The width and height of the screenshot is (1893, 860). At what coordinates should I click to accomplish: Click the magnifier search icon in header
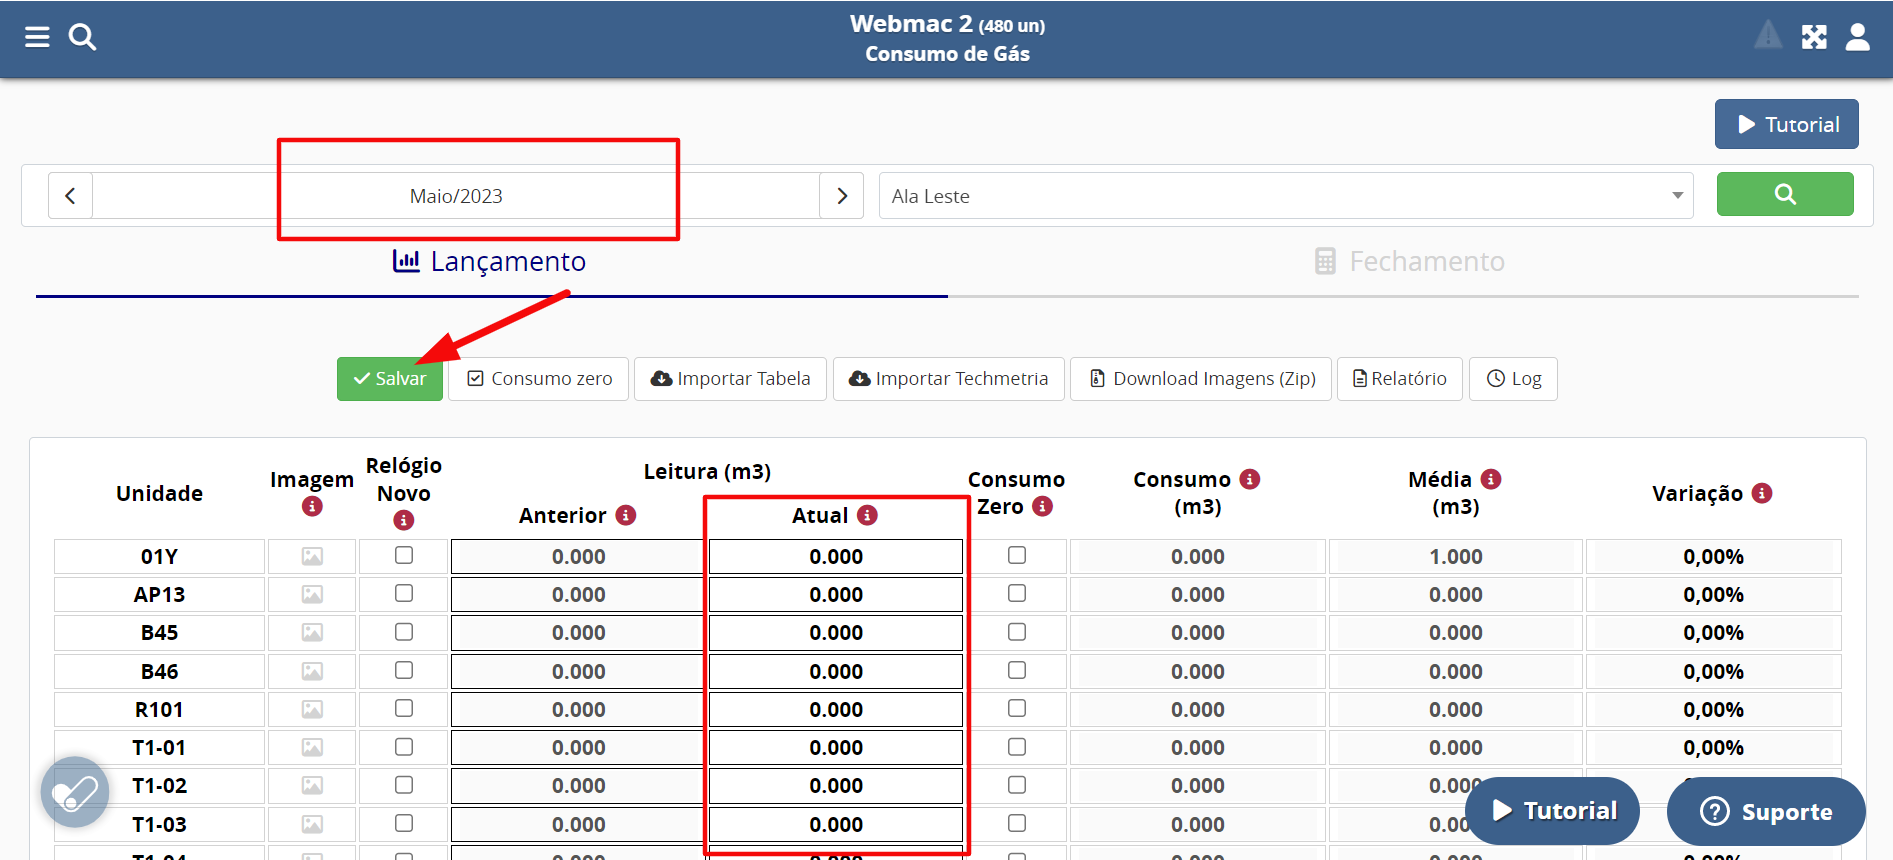tap(82, 38)
